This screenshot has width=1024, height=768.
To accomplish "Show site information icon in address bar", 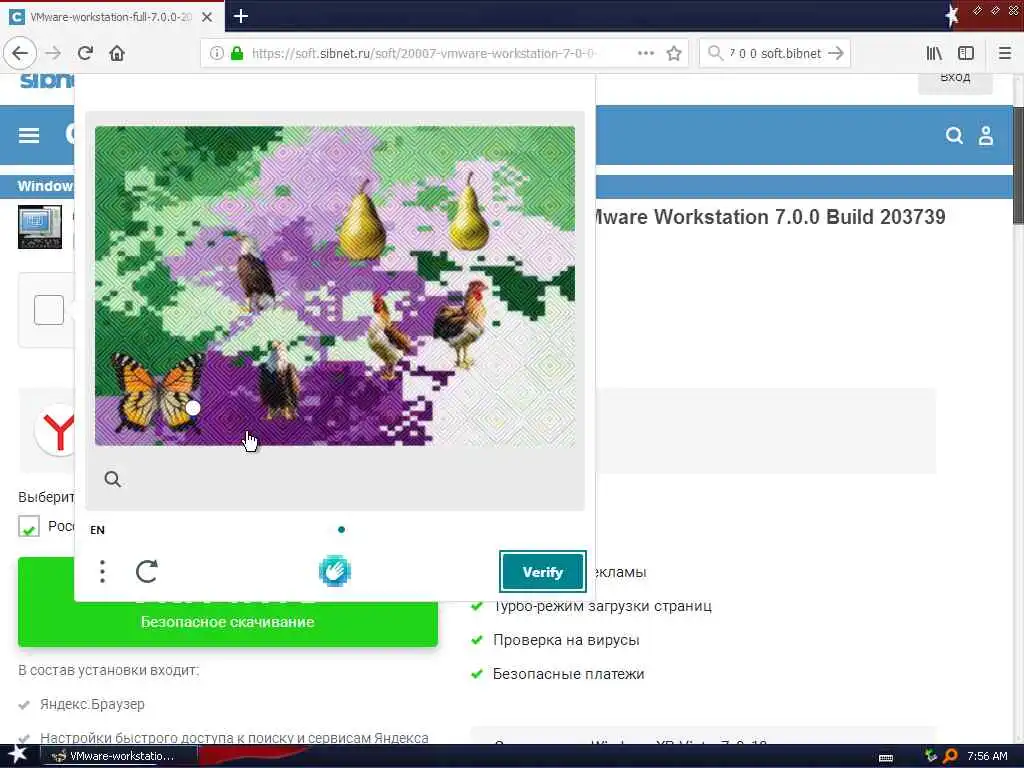I will pos(217,53).
